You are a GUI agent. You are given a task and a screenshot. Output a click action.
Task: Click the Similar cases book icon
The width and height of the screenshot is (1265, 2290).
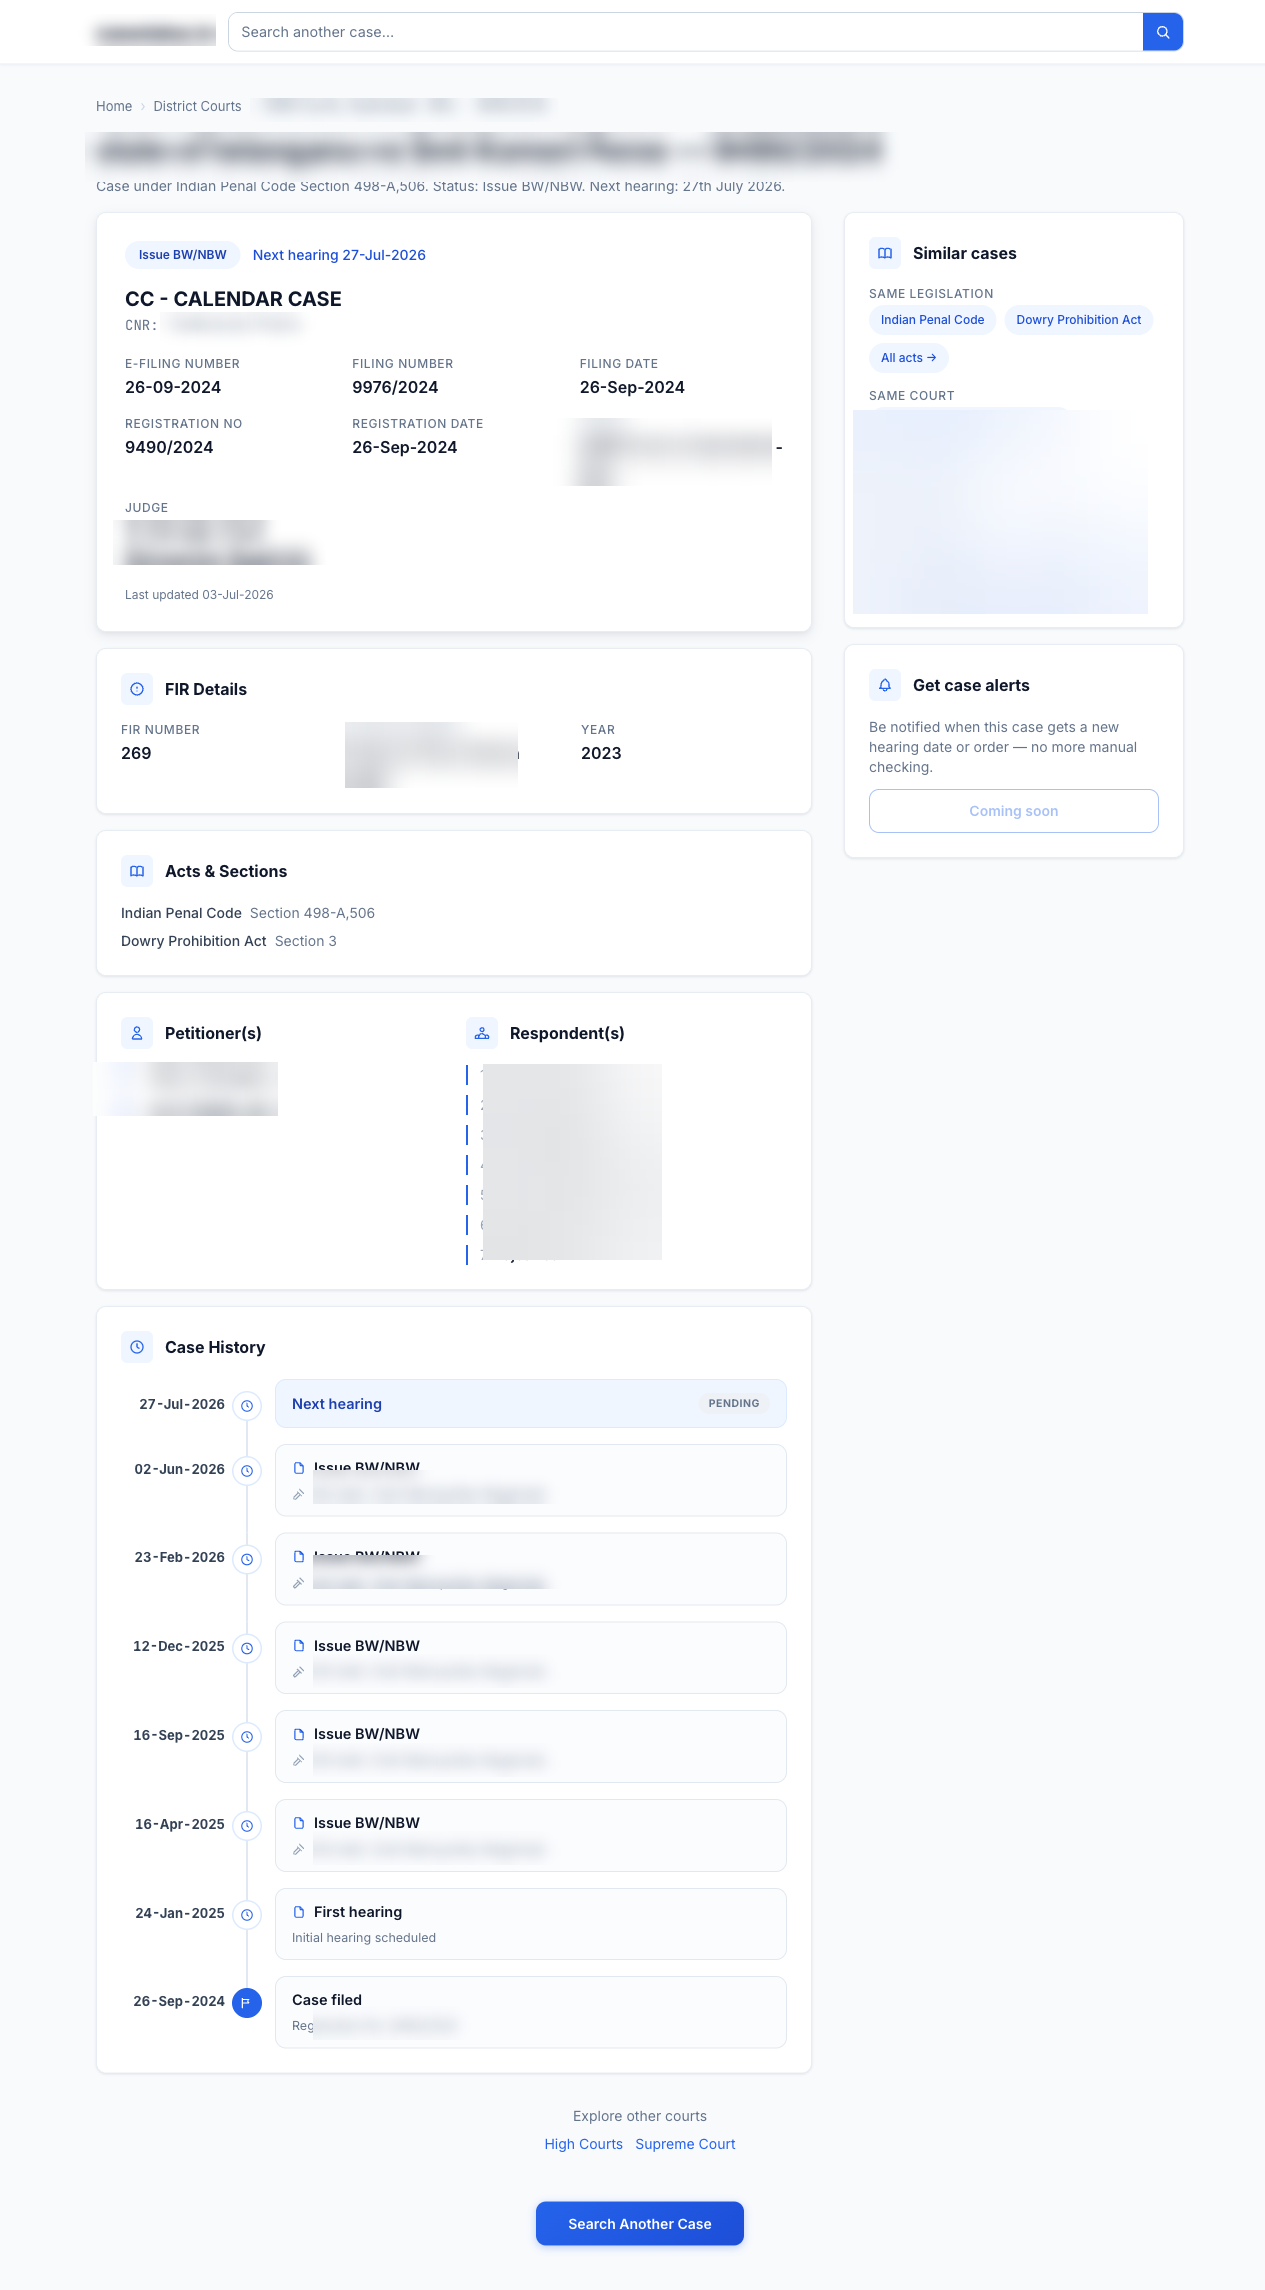pyautogui.click(x=885, y=253)
